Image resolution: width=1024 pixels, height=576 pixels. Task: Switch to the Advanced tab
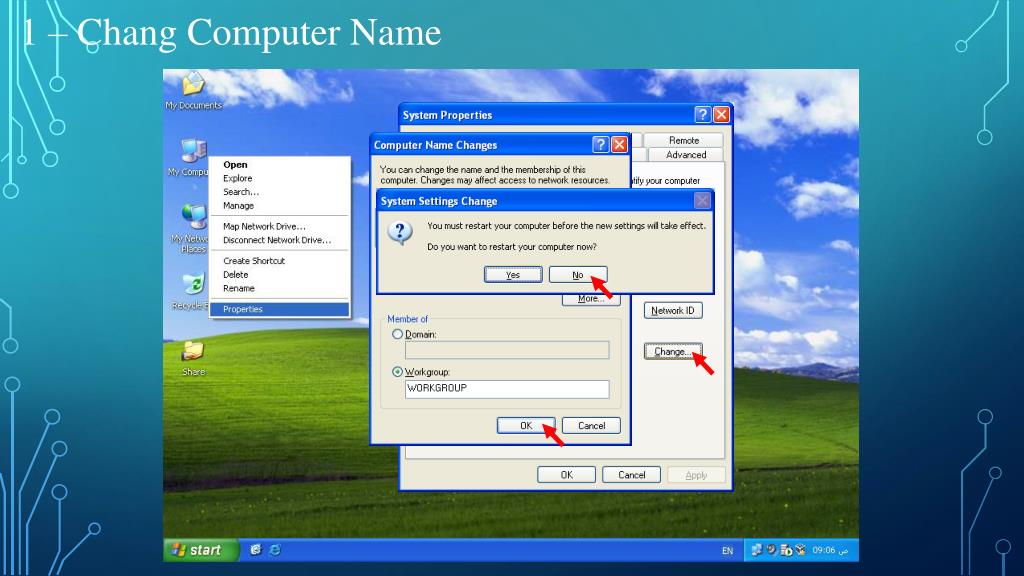click(686, 155)
